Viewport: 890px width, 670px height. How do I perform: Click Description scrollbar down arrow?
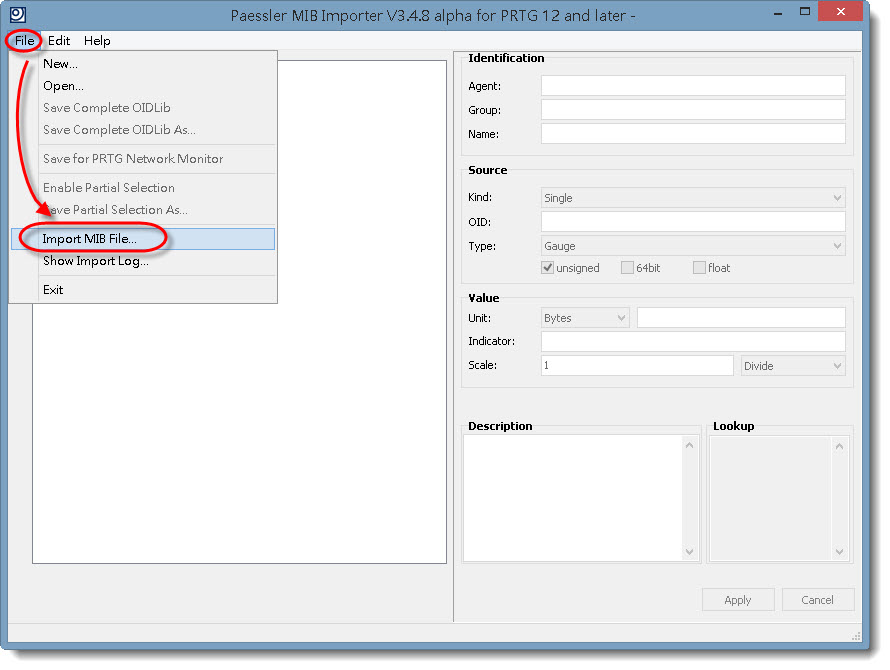coord(690,552)
